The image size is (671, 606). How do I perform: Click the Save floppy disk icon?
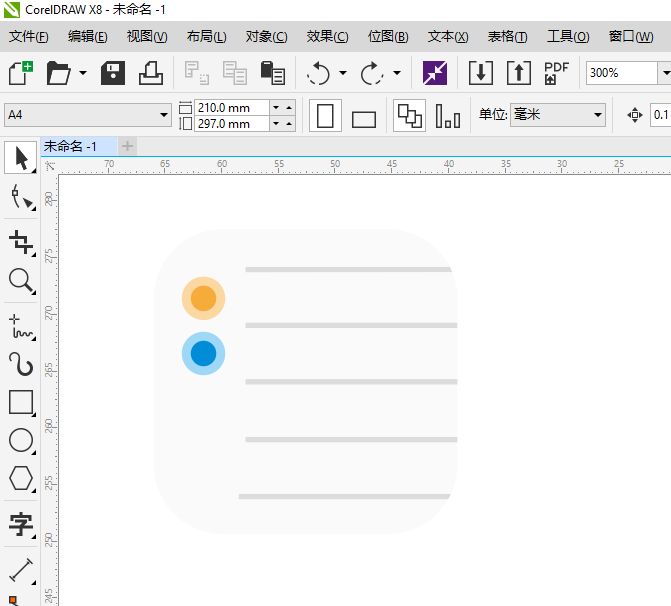(x=113, y=73)
